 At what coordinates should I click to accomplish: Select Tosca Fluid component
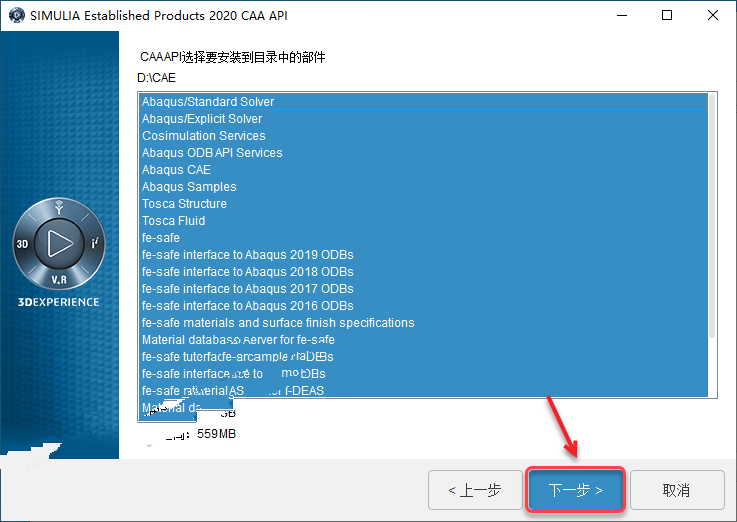point(423,220)
